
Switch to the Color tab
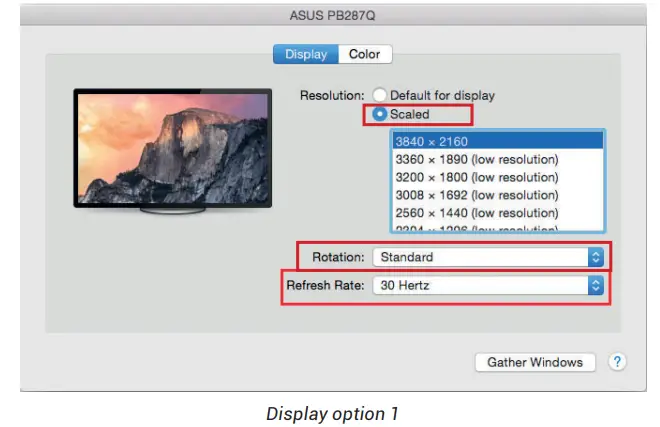[364, 55]
